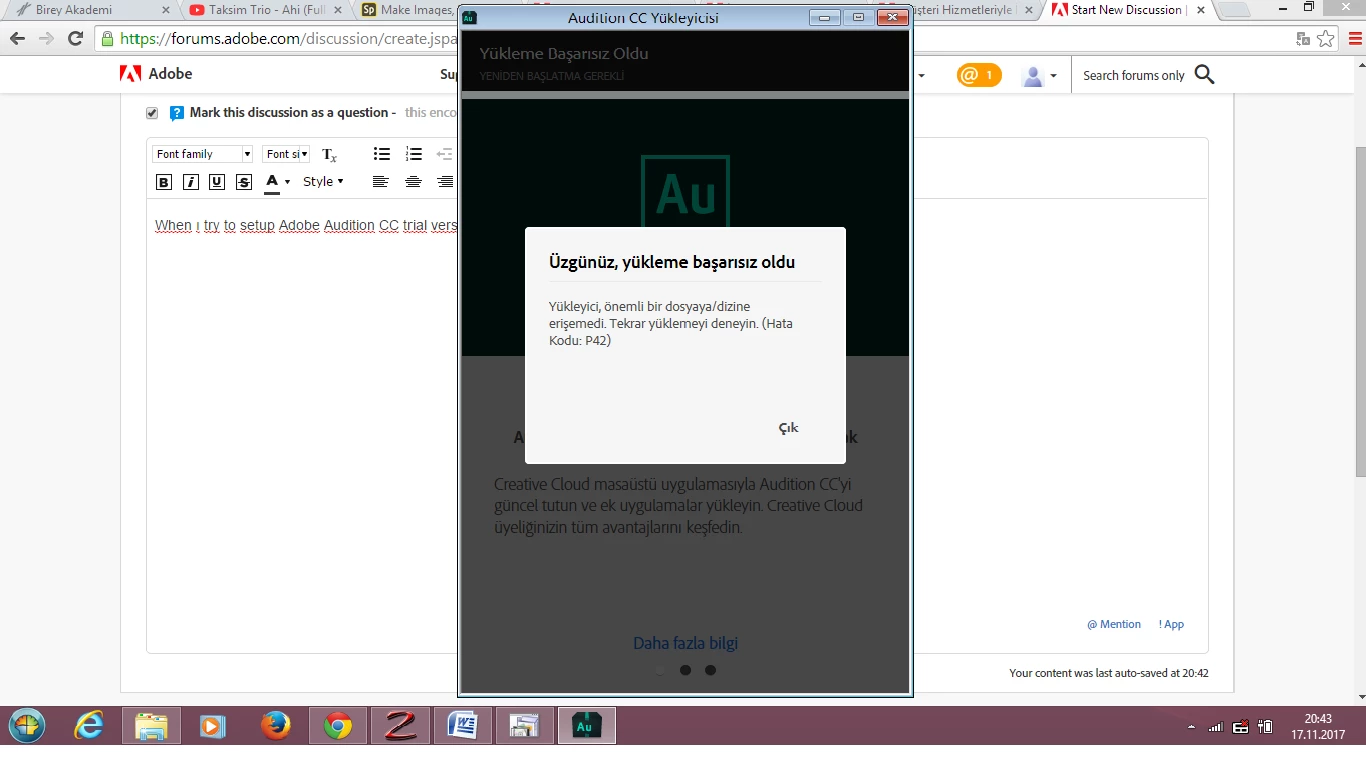Open the user avatar dropdown

tap(1039, 76)
